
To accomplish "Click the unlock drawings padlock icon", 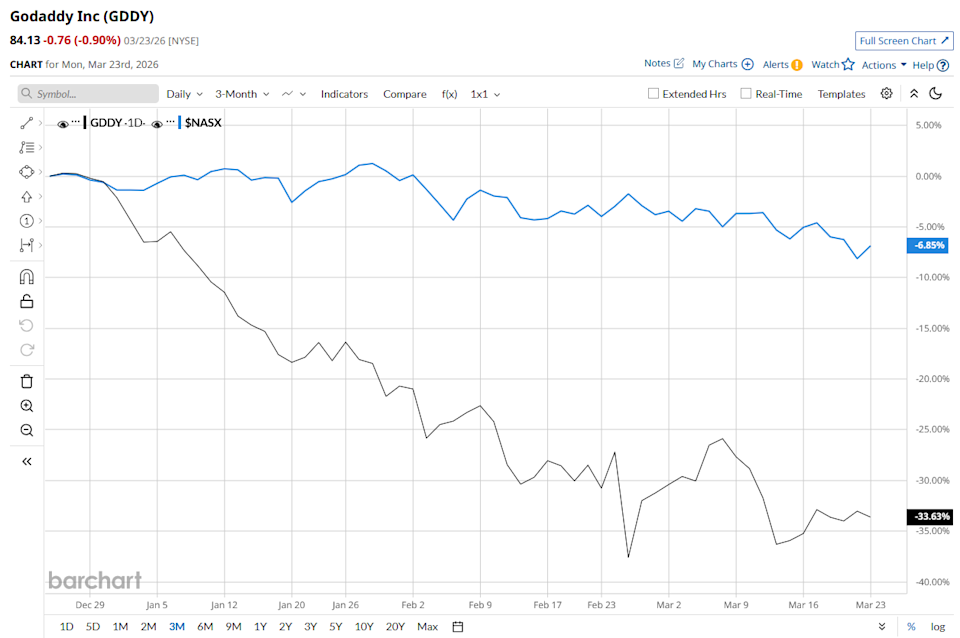I will coord(27,301).
